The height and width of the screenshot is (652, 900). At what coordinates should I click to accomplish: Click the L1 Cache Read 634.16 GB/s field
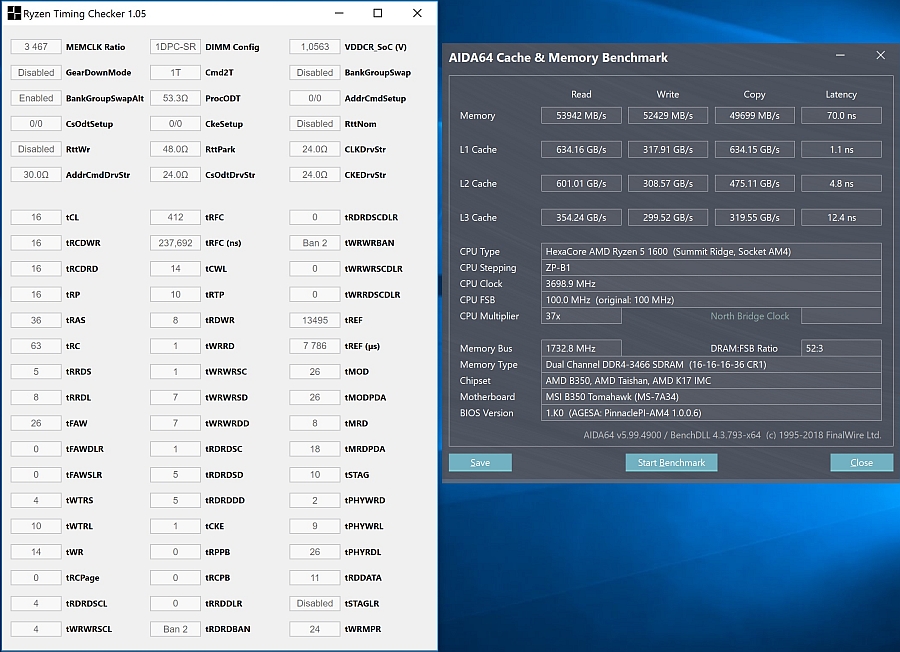(x=581, y=150)
